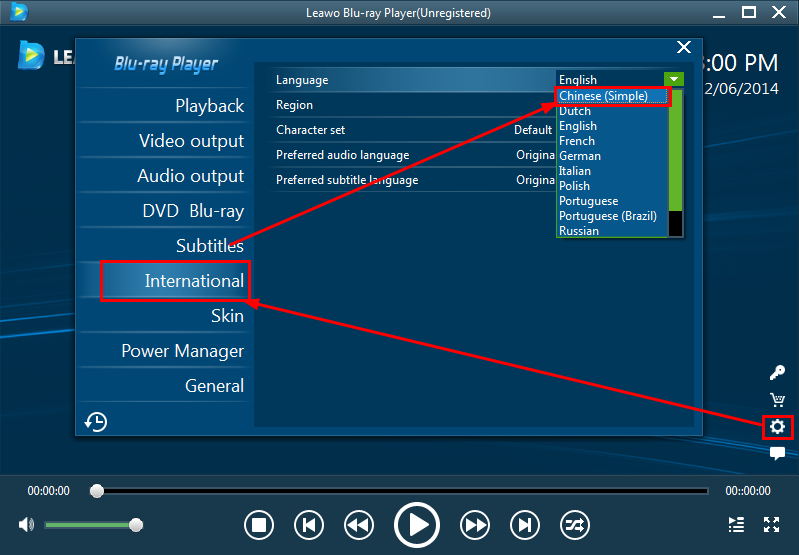
Task: Click the next chapter button
Action: 525,525
